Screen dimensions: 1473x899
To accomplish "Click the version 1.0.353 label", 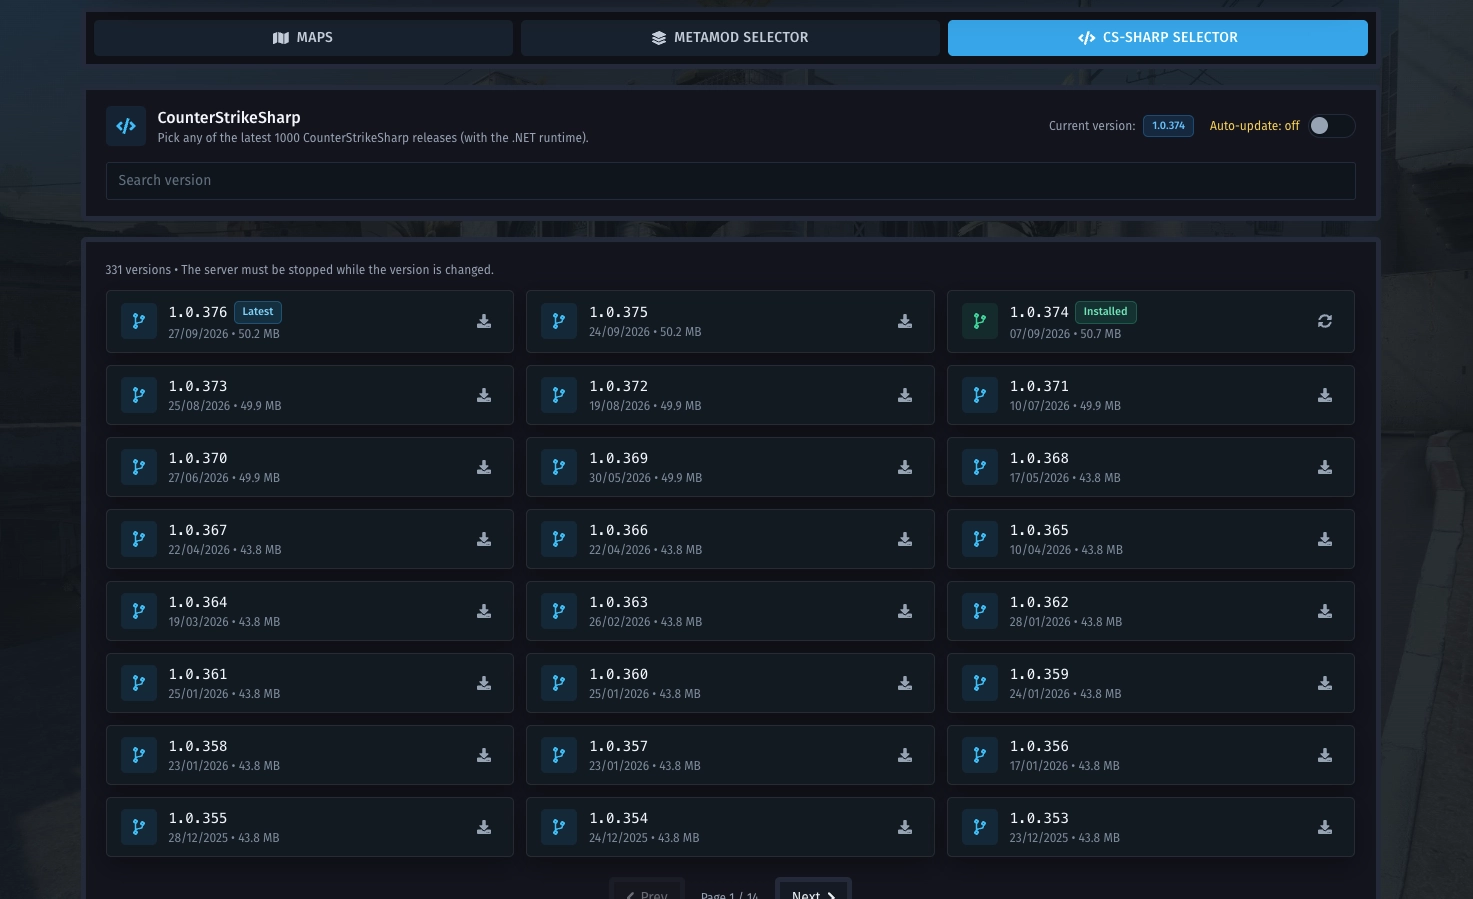I will [1039, 818].
